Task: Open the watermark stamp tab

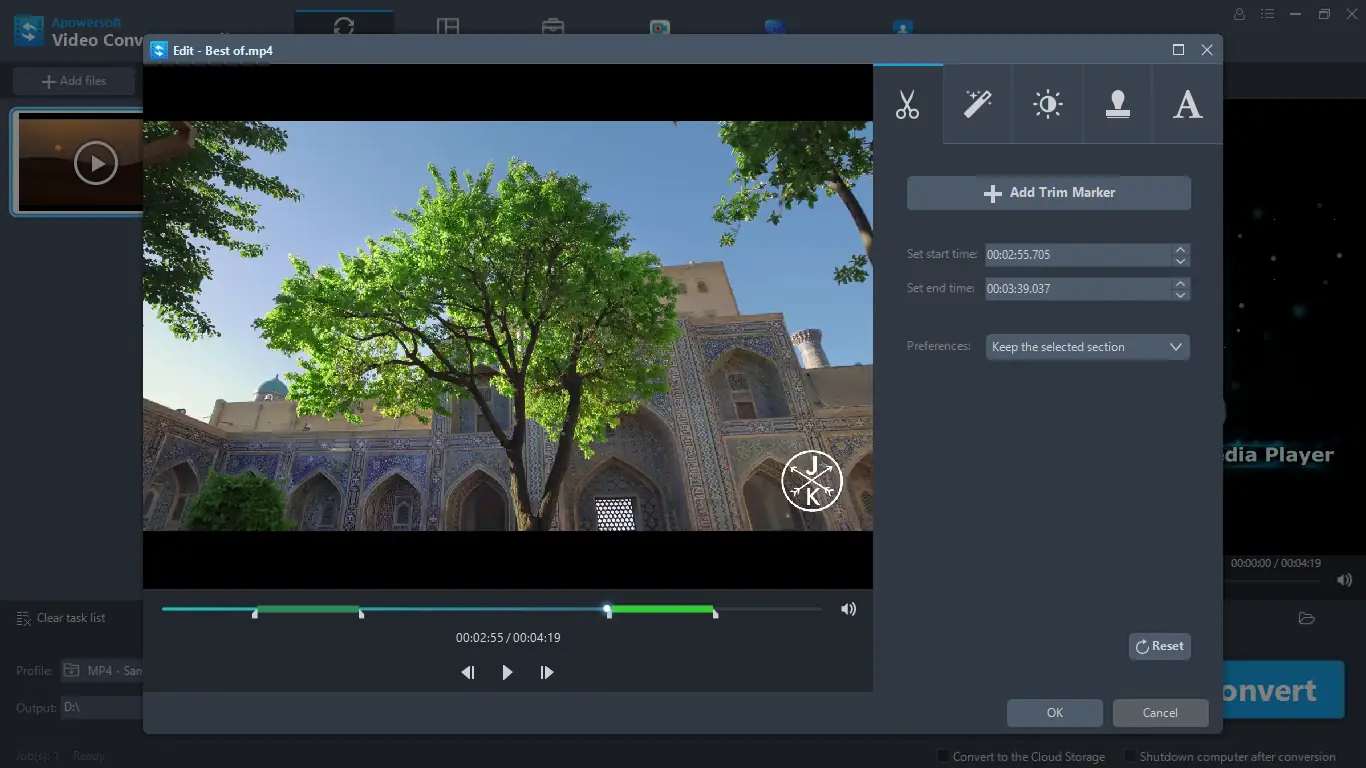Action: [x=1117, y=104]
